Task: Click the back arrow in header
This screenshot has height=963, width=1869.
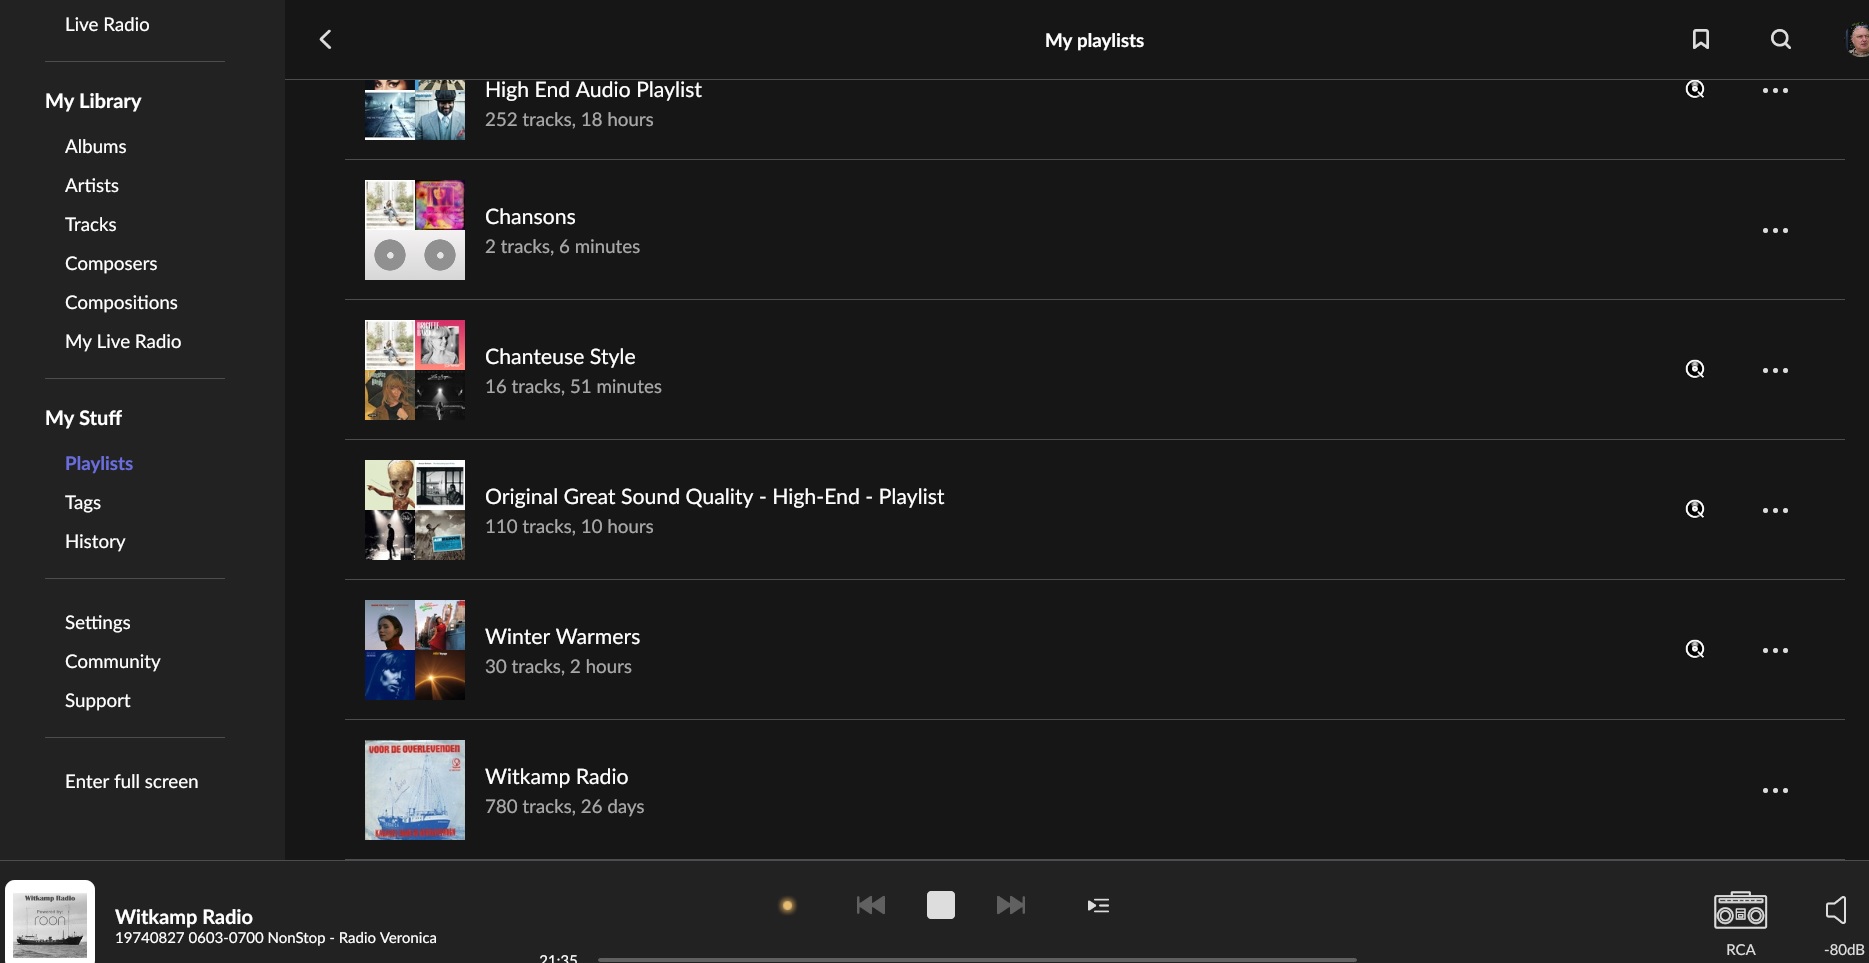Action: (x=325, y=39)
